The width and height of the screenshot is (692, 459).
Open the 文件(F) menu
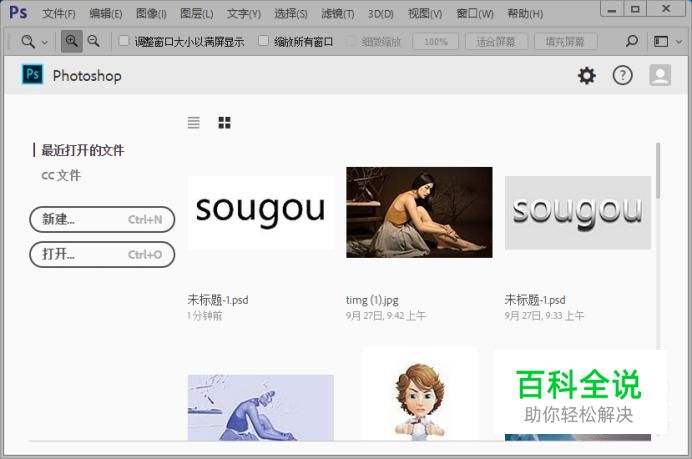point(59,14)
